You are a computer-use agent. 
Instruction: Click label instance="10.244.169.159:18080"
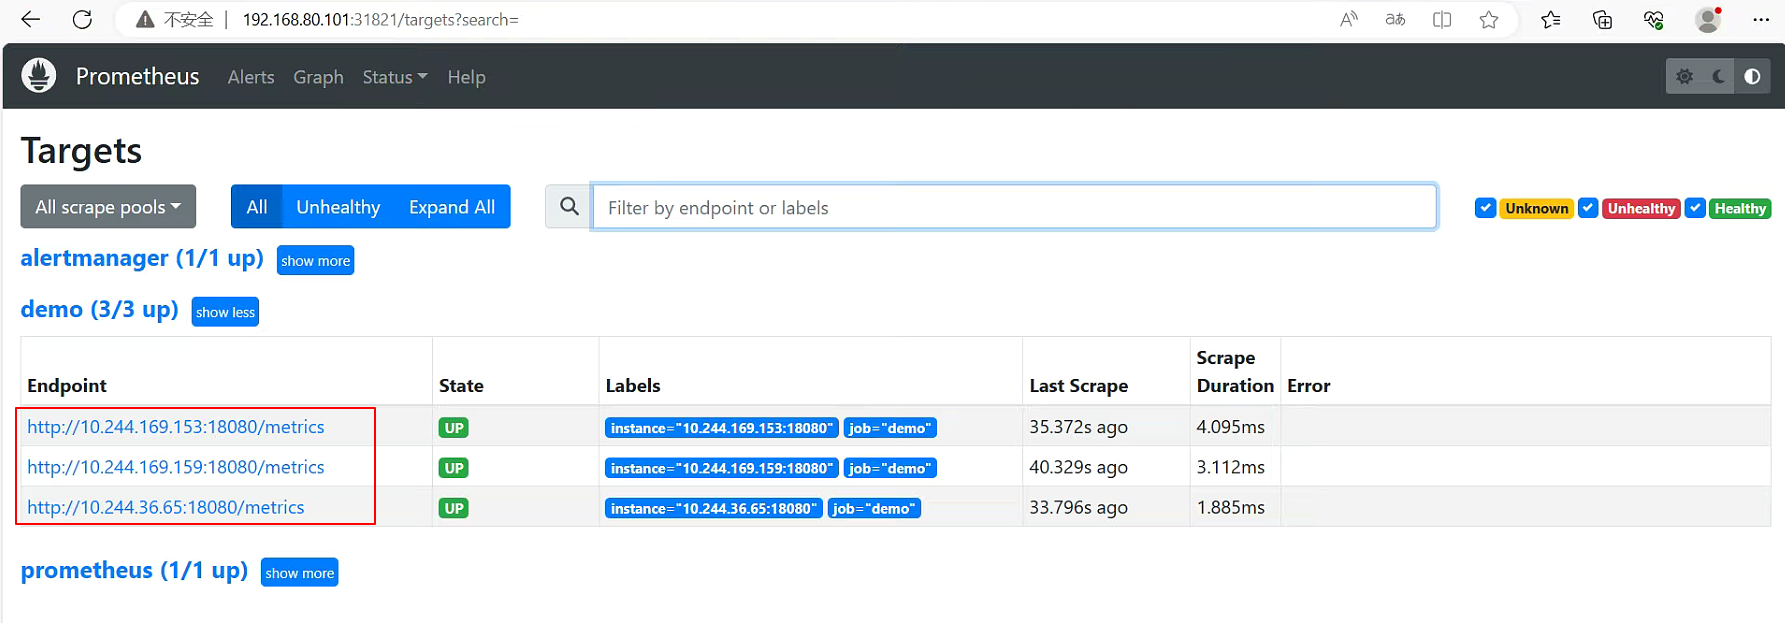tap(722, 468)
